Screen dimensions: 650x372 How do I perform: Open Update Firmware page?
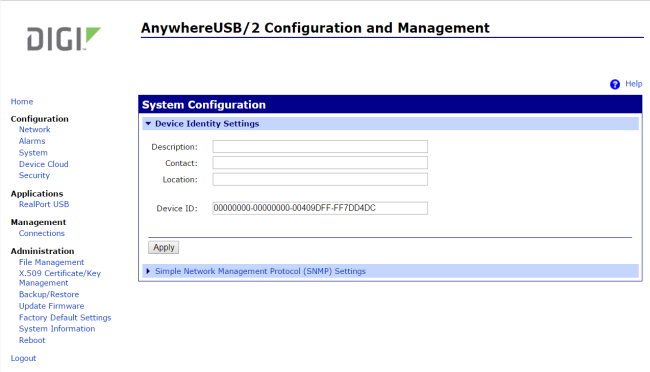51,306
